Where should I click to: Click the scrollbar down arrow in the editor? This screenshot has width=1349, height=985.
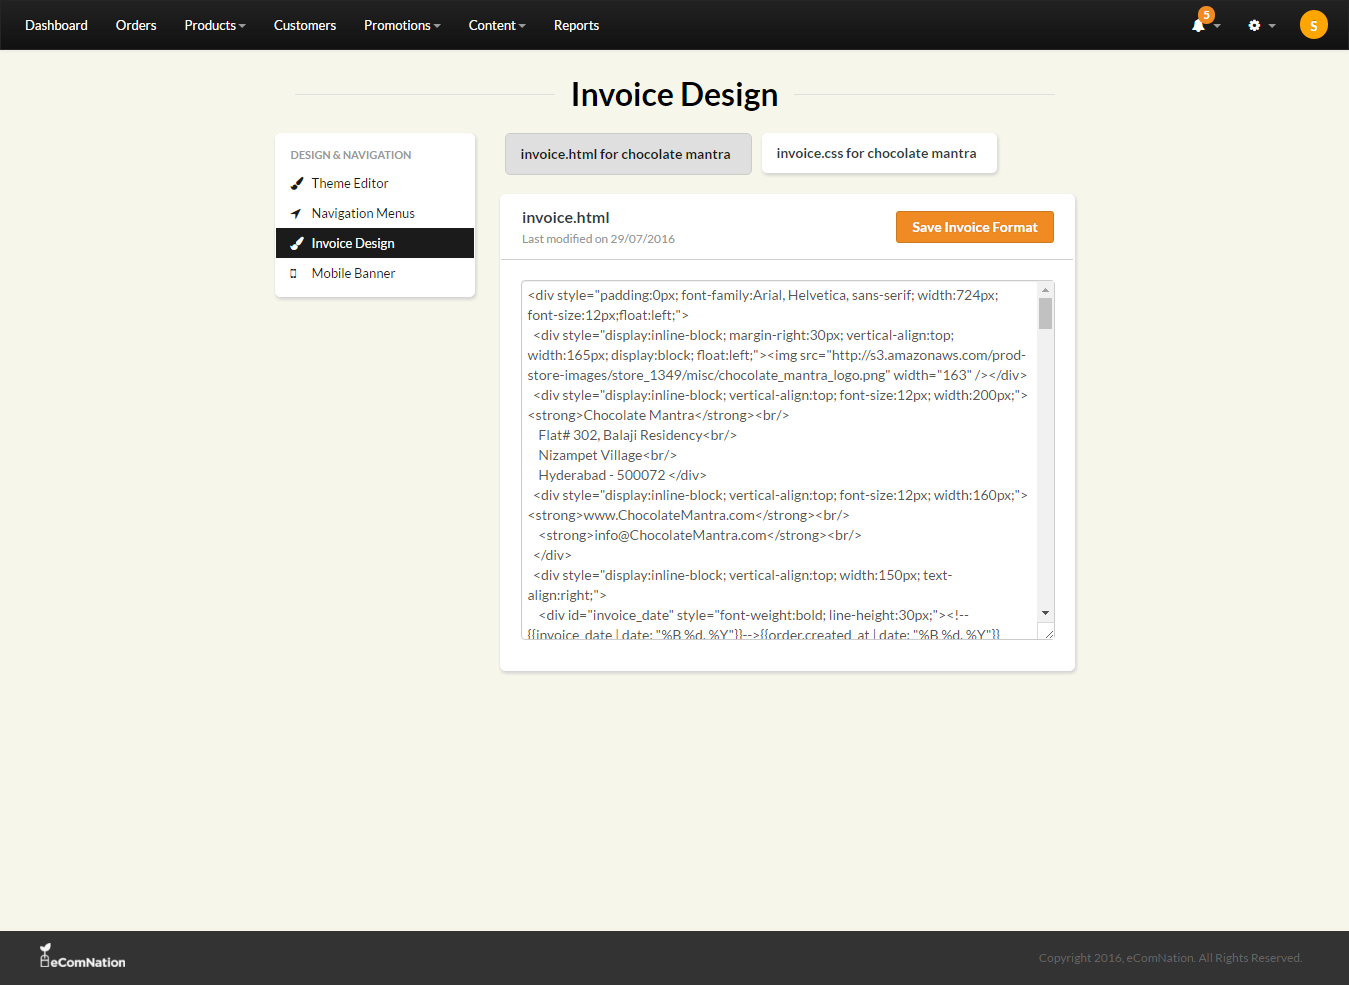[x=1045, y=613]
